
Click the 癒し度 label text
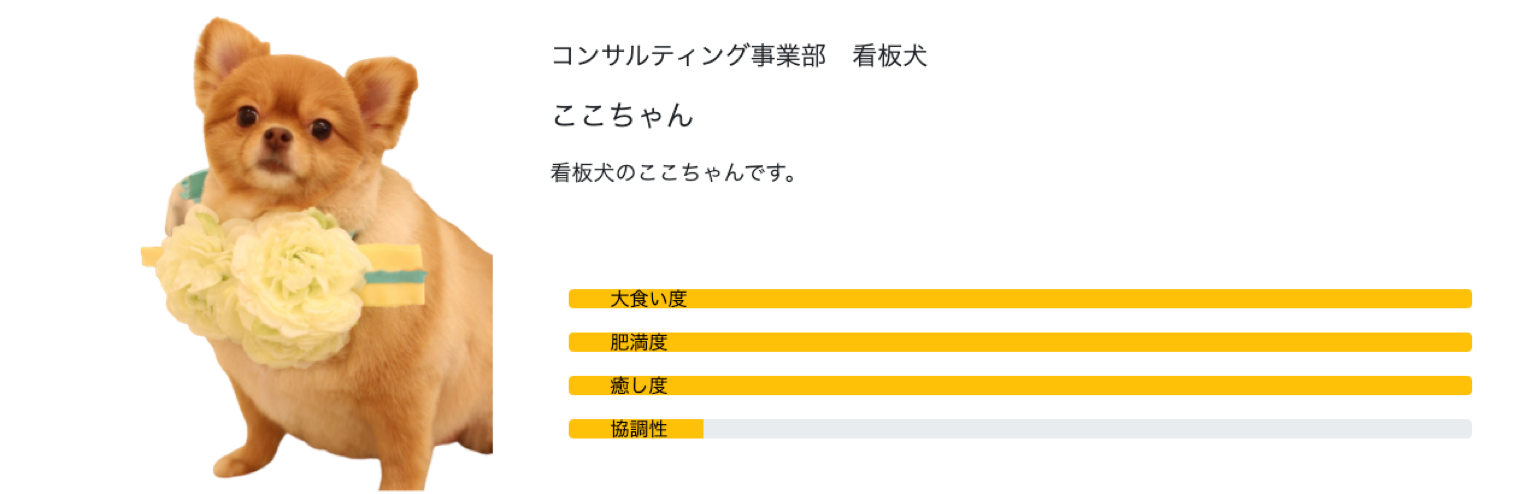pyautogui.click(x=638, y=385)
